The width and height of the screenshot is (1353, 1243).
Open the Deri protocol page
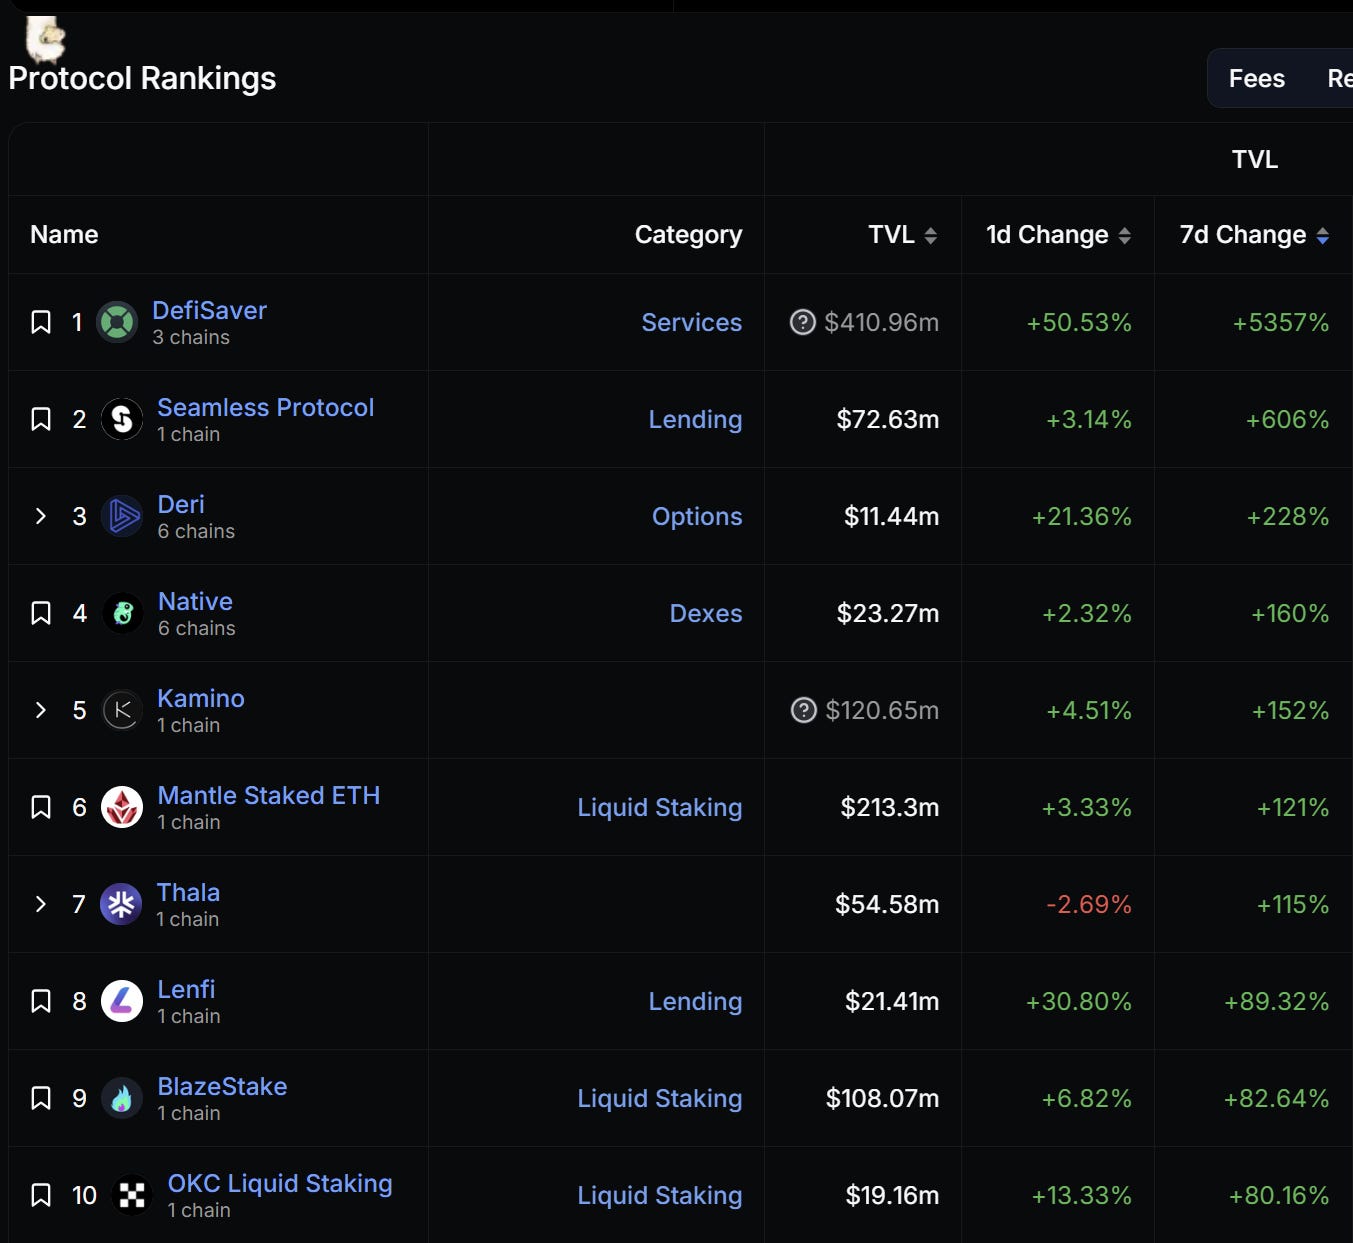point(181,504)
